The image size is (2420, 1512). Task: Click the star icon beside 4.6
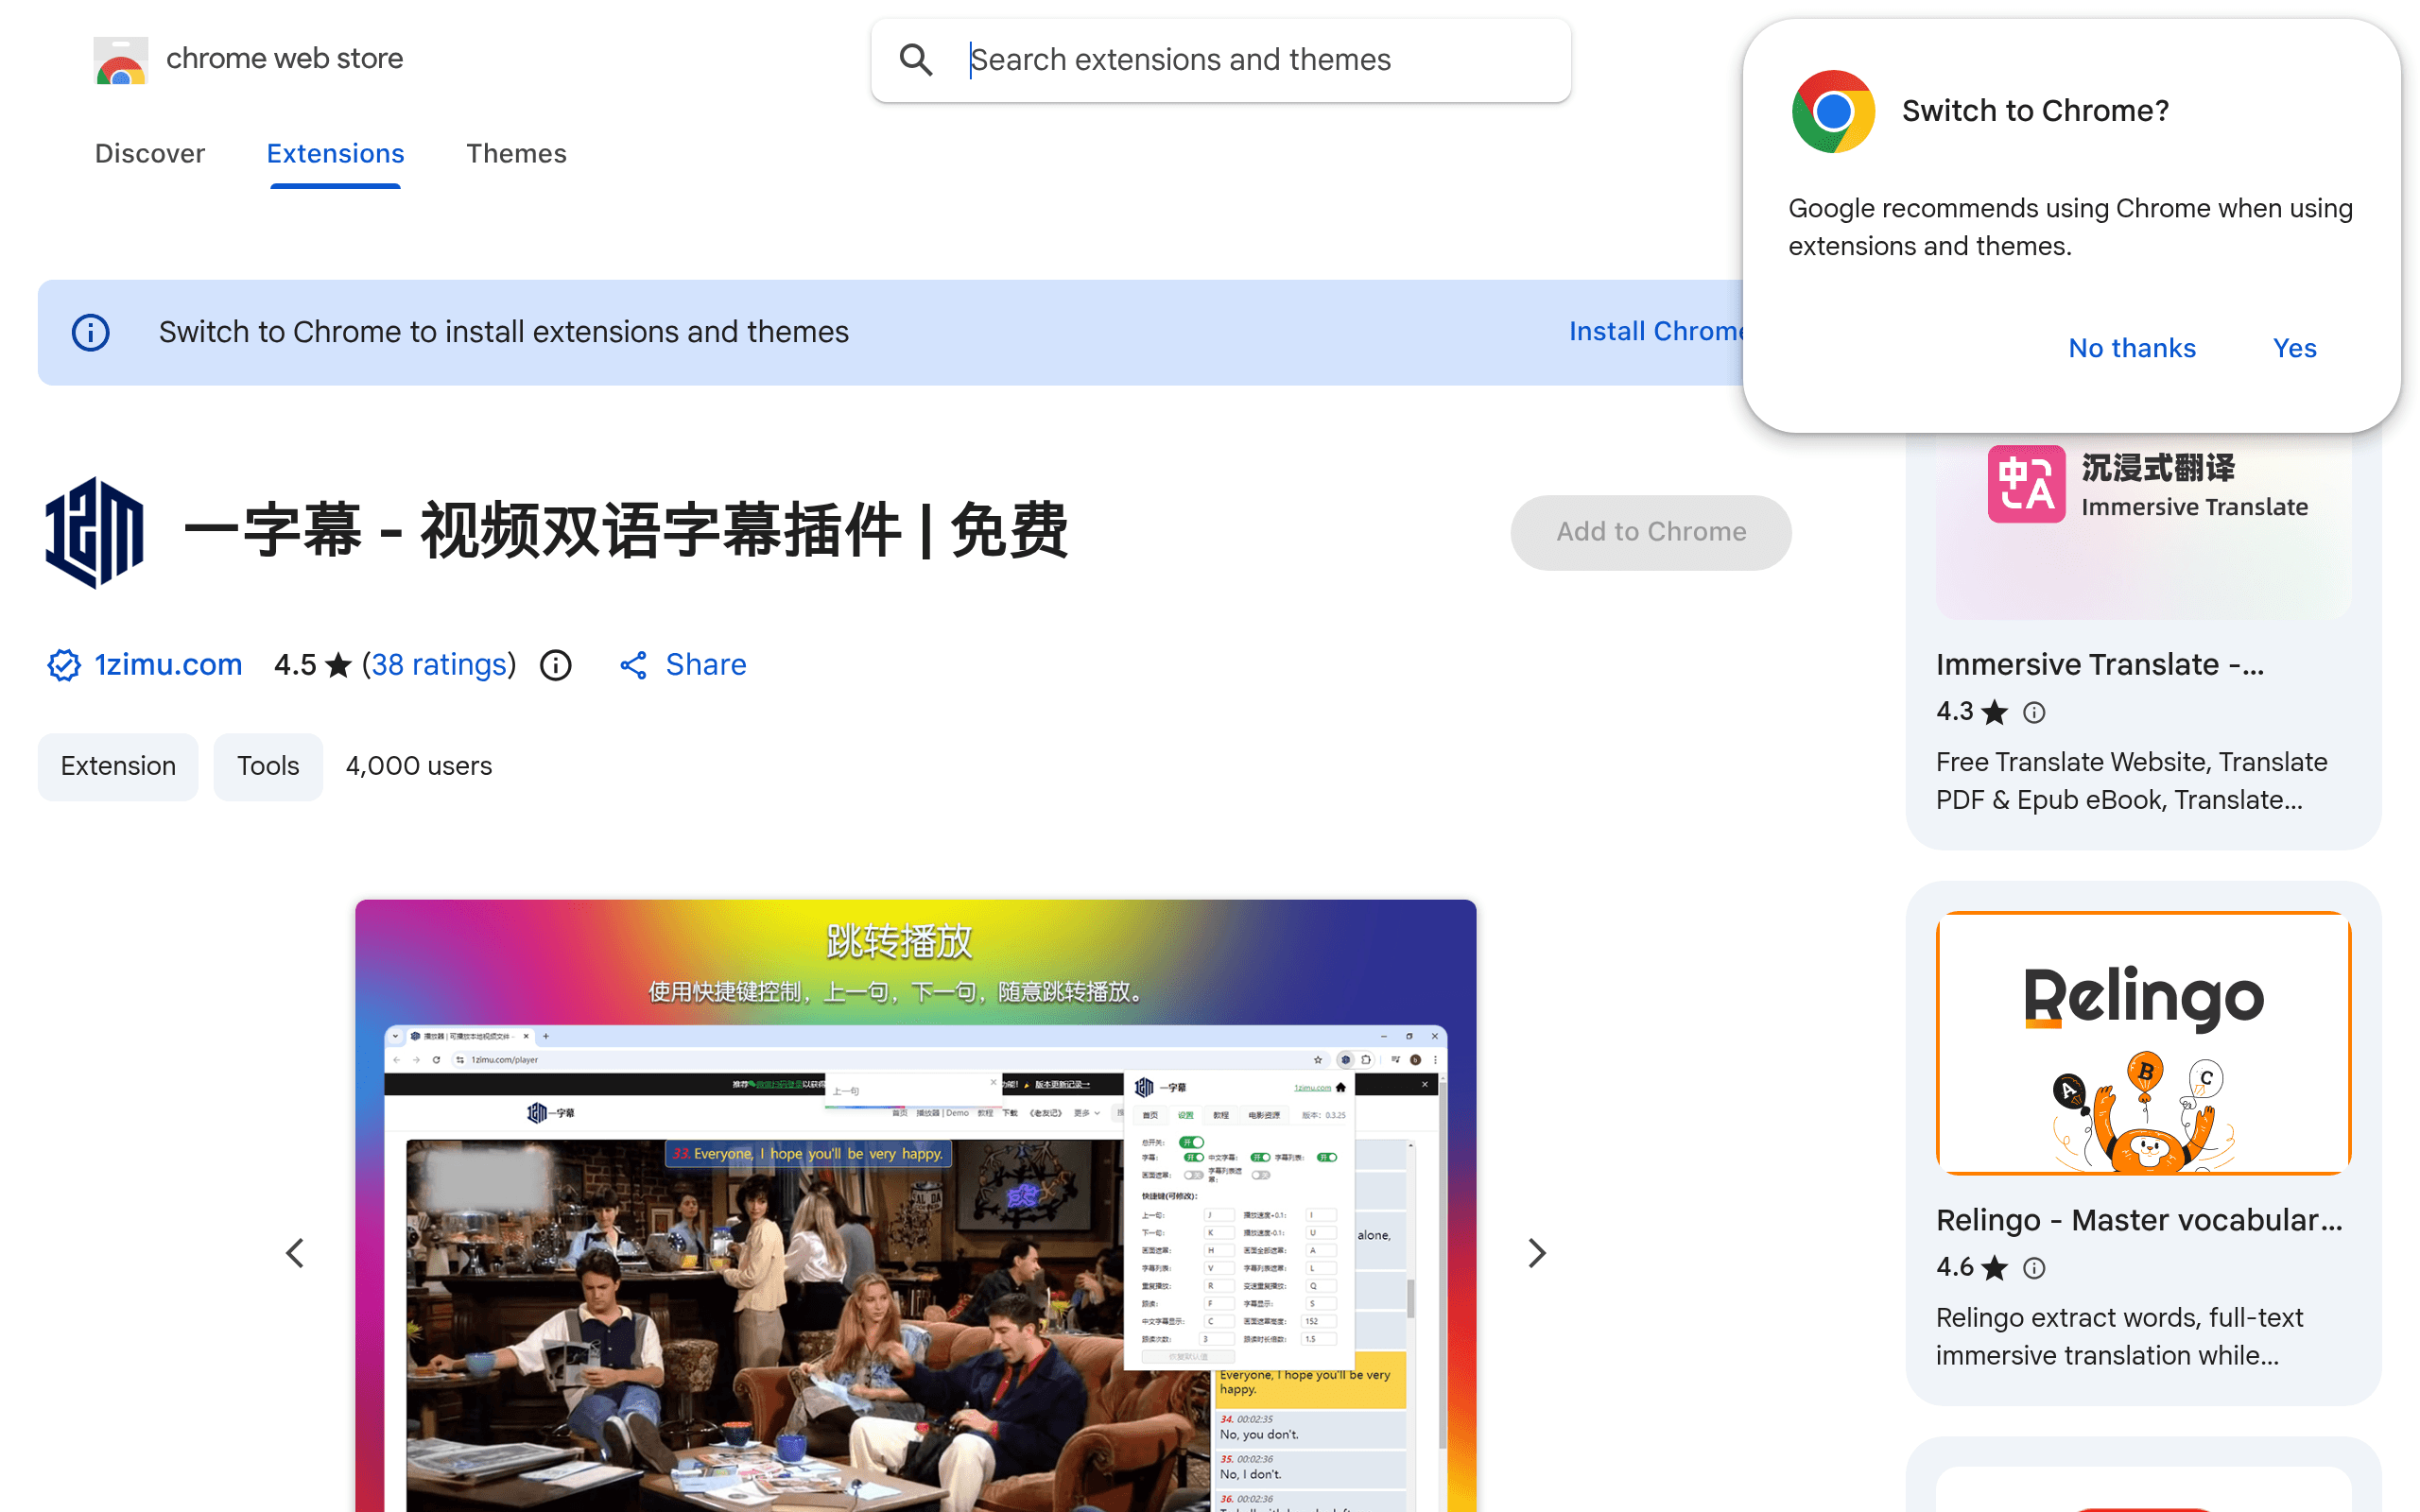[x=1995, y=1268]
